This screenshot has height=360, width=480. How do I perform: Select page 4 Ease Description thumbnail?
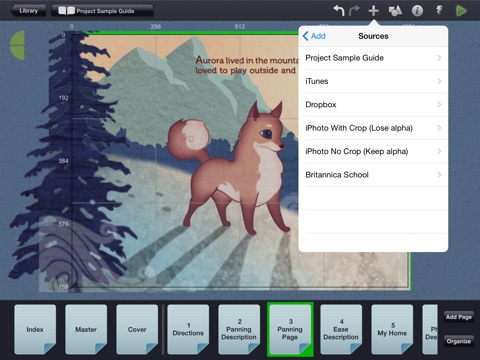click(x=341, y=329)
